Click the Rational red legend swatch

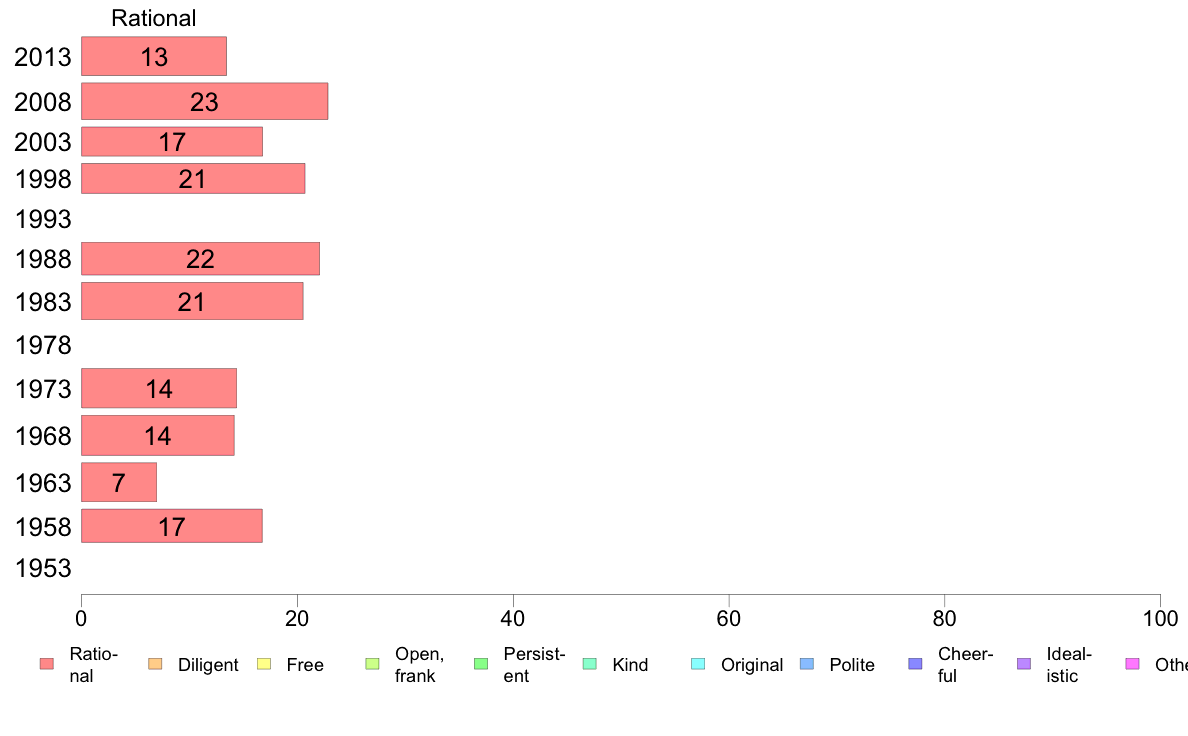47,664
